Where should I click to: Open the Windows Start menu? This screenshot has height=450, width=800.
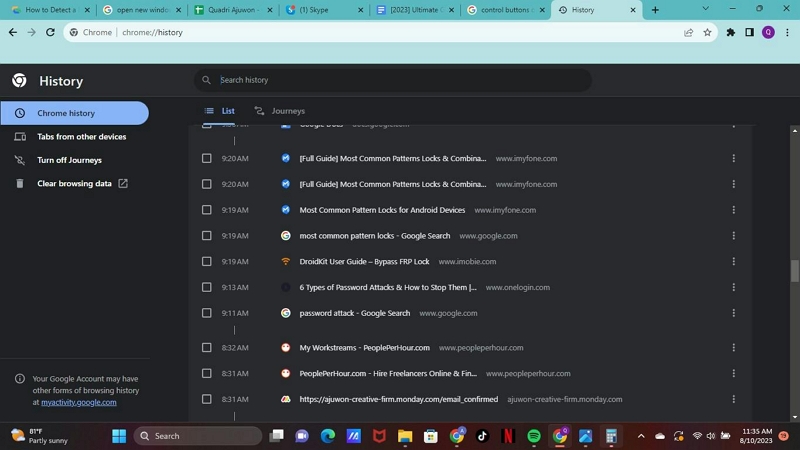[x=119, y=436]
